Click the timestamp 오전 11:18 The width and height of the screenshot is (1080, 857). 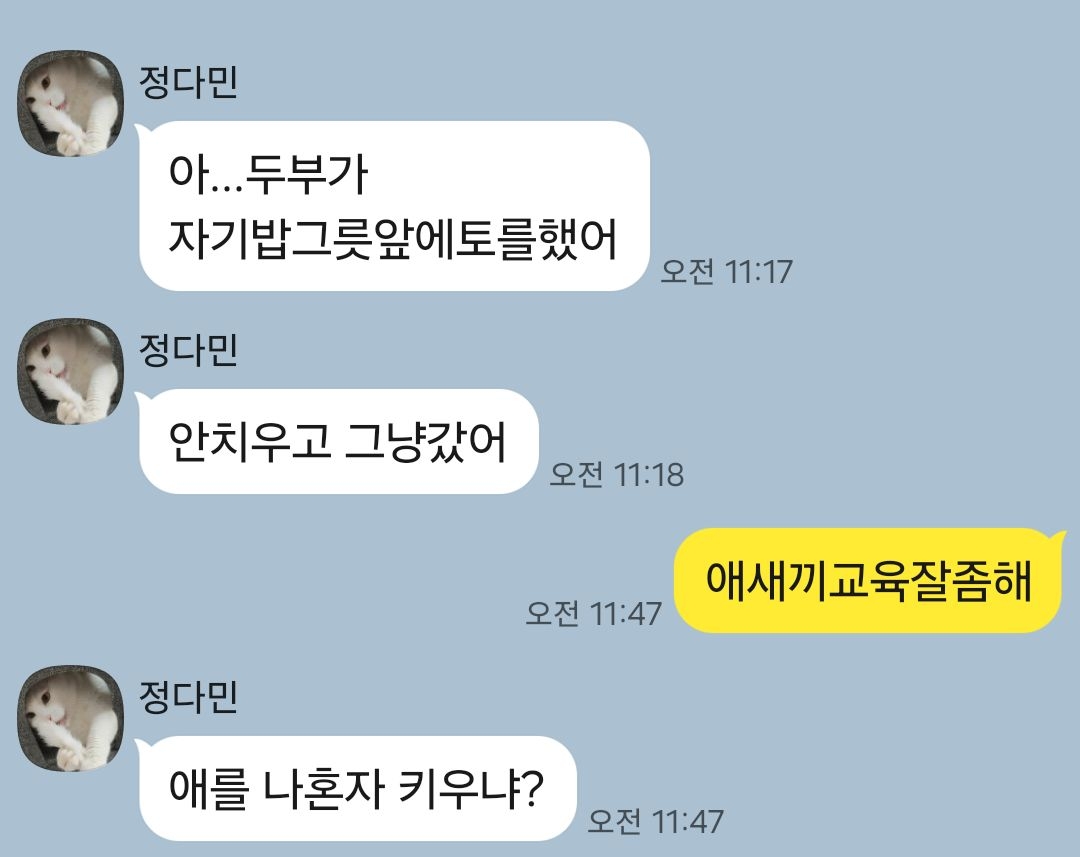tap(616, 474)
